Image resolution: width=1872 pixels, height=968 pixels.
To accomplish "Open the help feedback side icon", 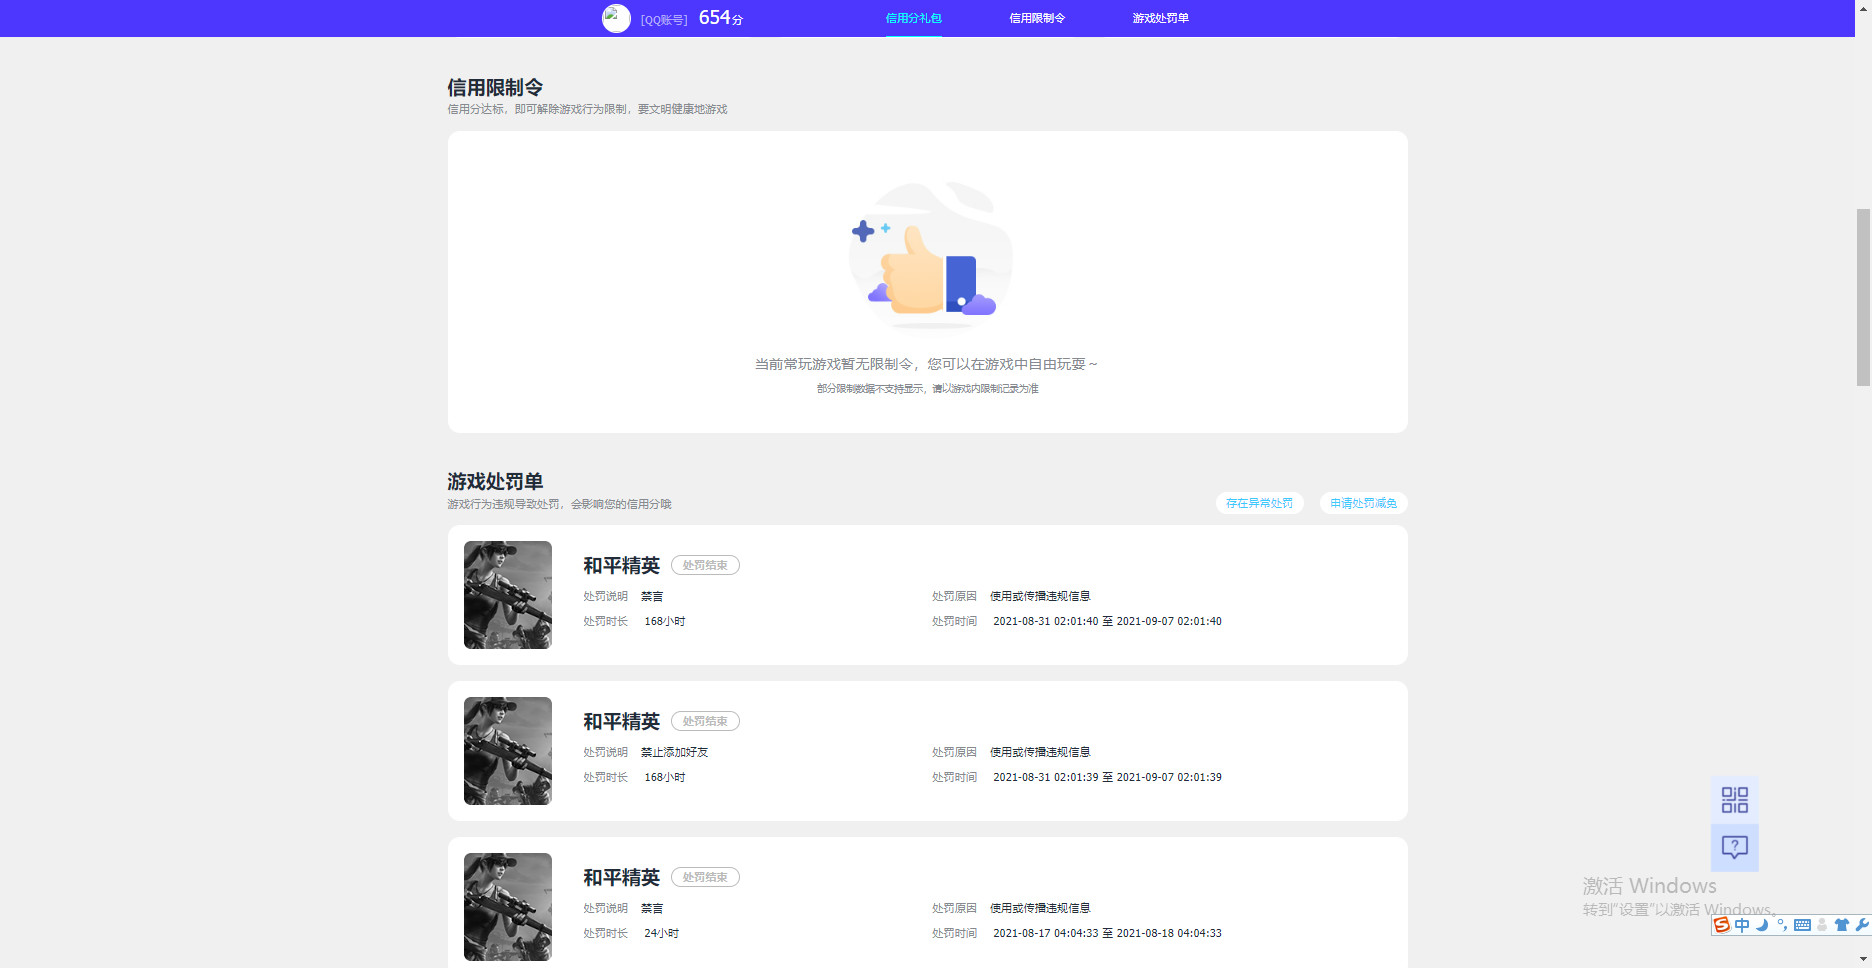I will point(1735,848).
